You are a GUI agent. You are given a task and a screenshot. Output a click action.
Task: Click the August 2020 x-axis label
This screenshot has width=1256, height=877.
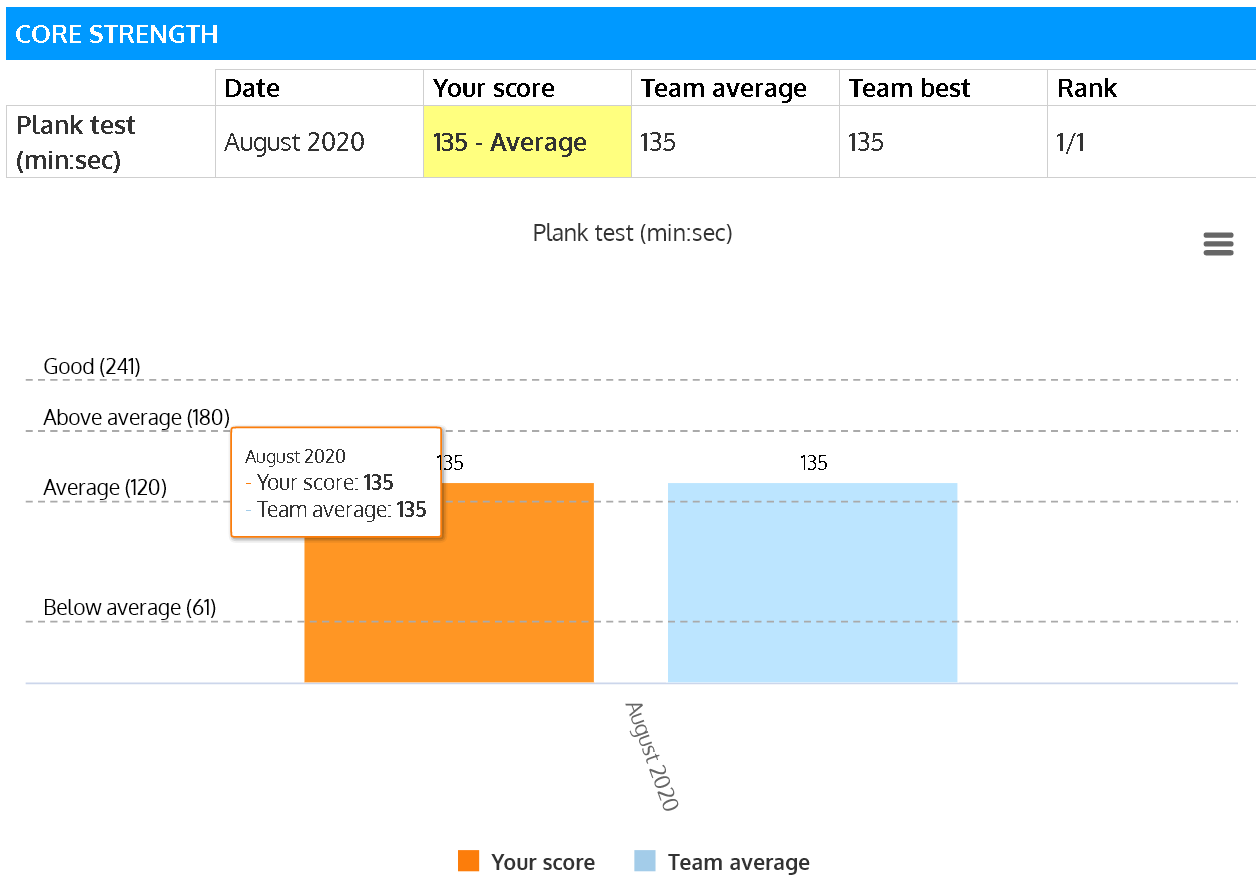coord(649,757)
